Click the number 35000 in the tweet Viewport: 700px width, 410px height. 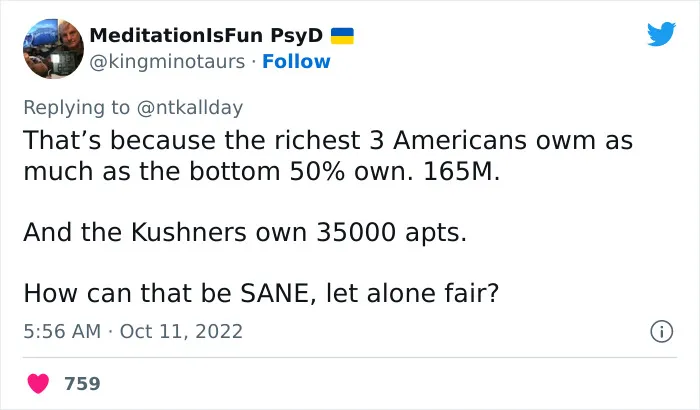[356, 232]
